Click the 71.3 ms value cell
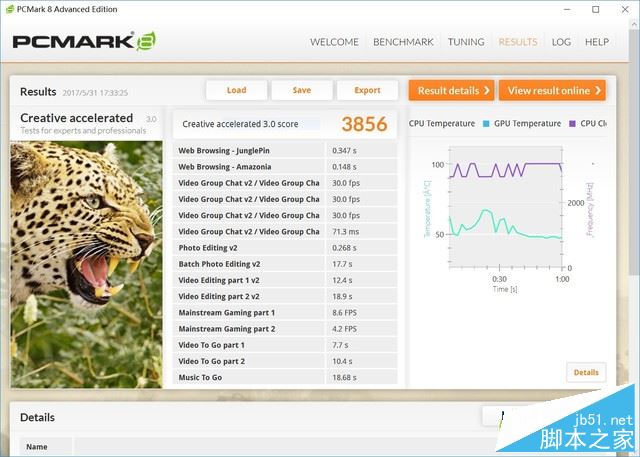The image size is (640, 457). point(362,232)
